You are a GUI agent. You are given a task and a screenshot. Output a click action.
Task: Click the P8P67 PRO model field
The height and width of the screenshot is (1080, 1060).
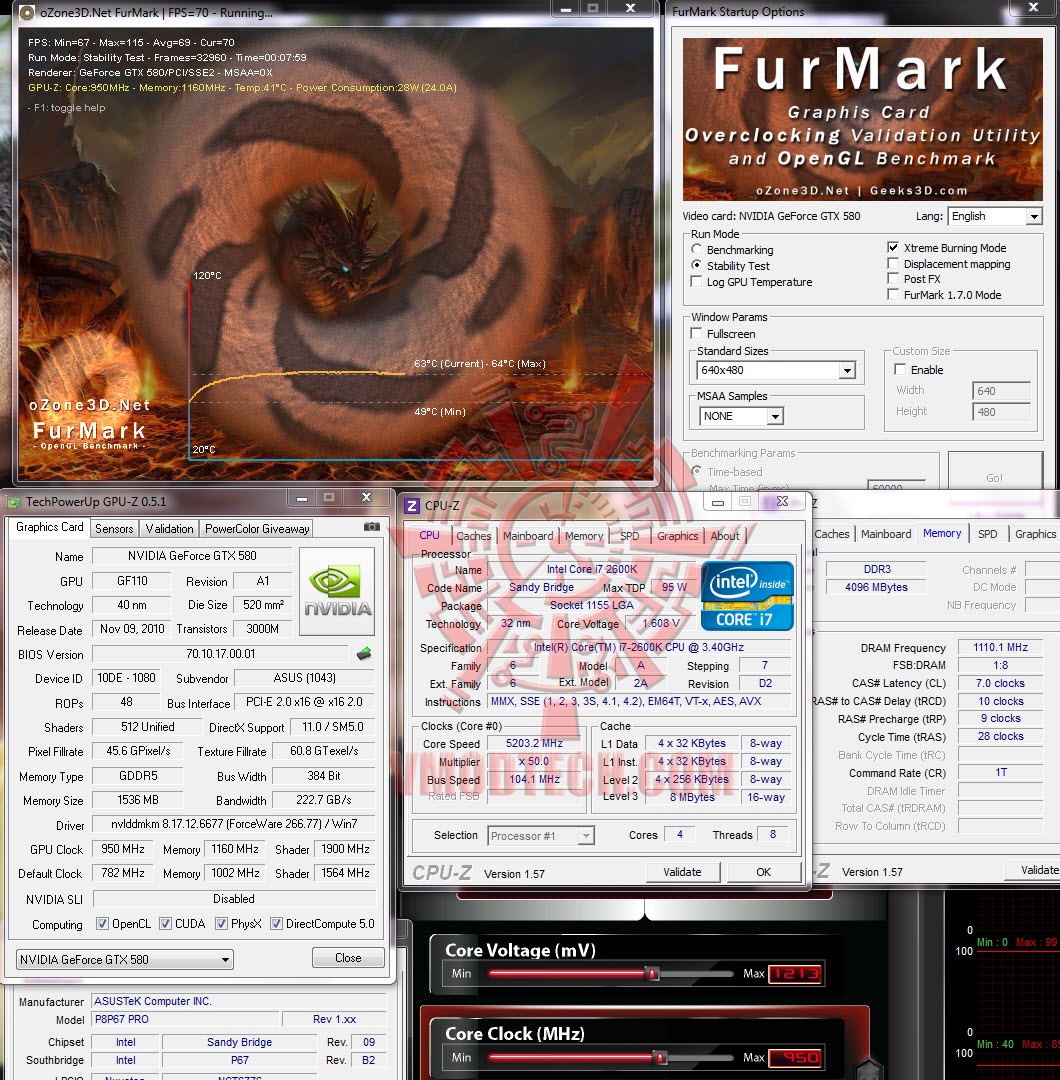(x=186, y=1019)
